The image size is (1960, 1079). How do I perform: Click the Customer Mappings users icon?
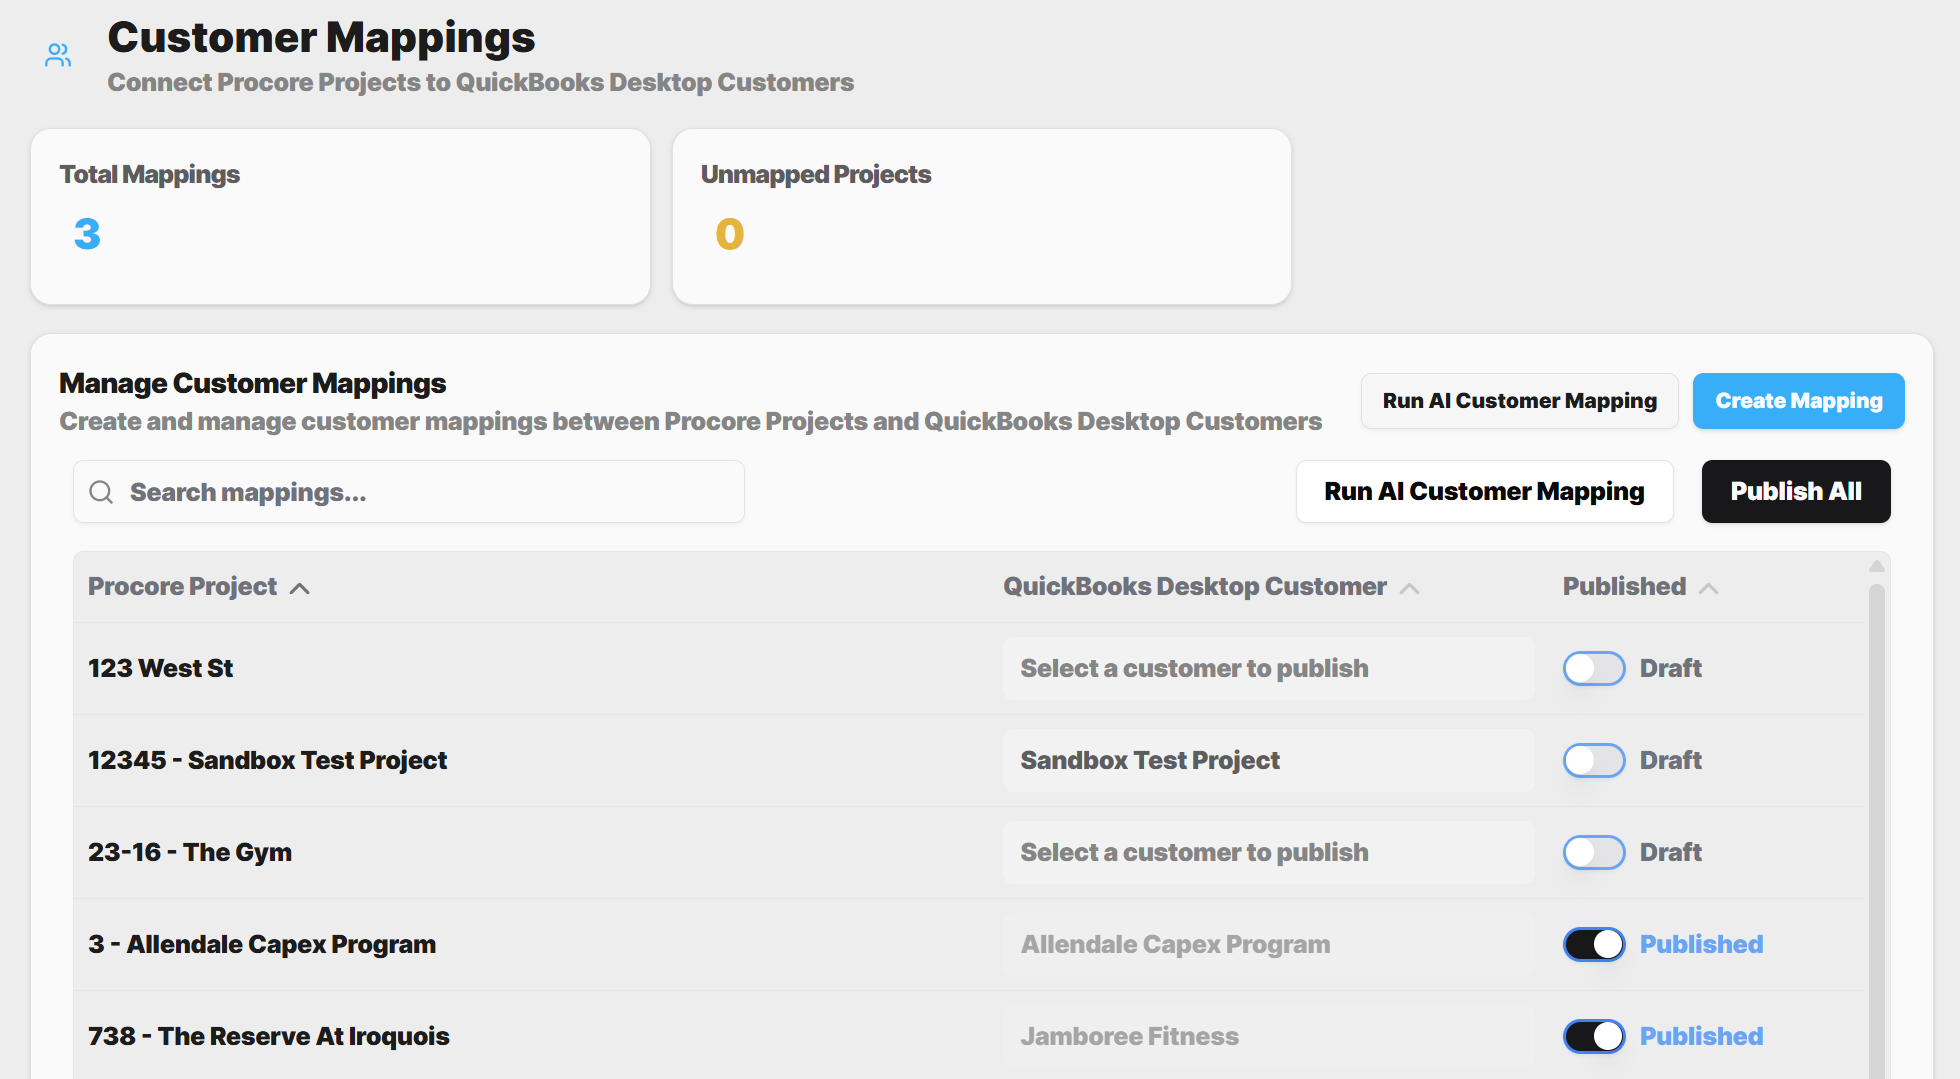[58, 55]
